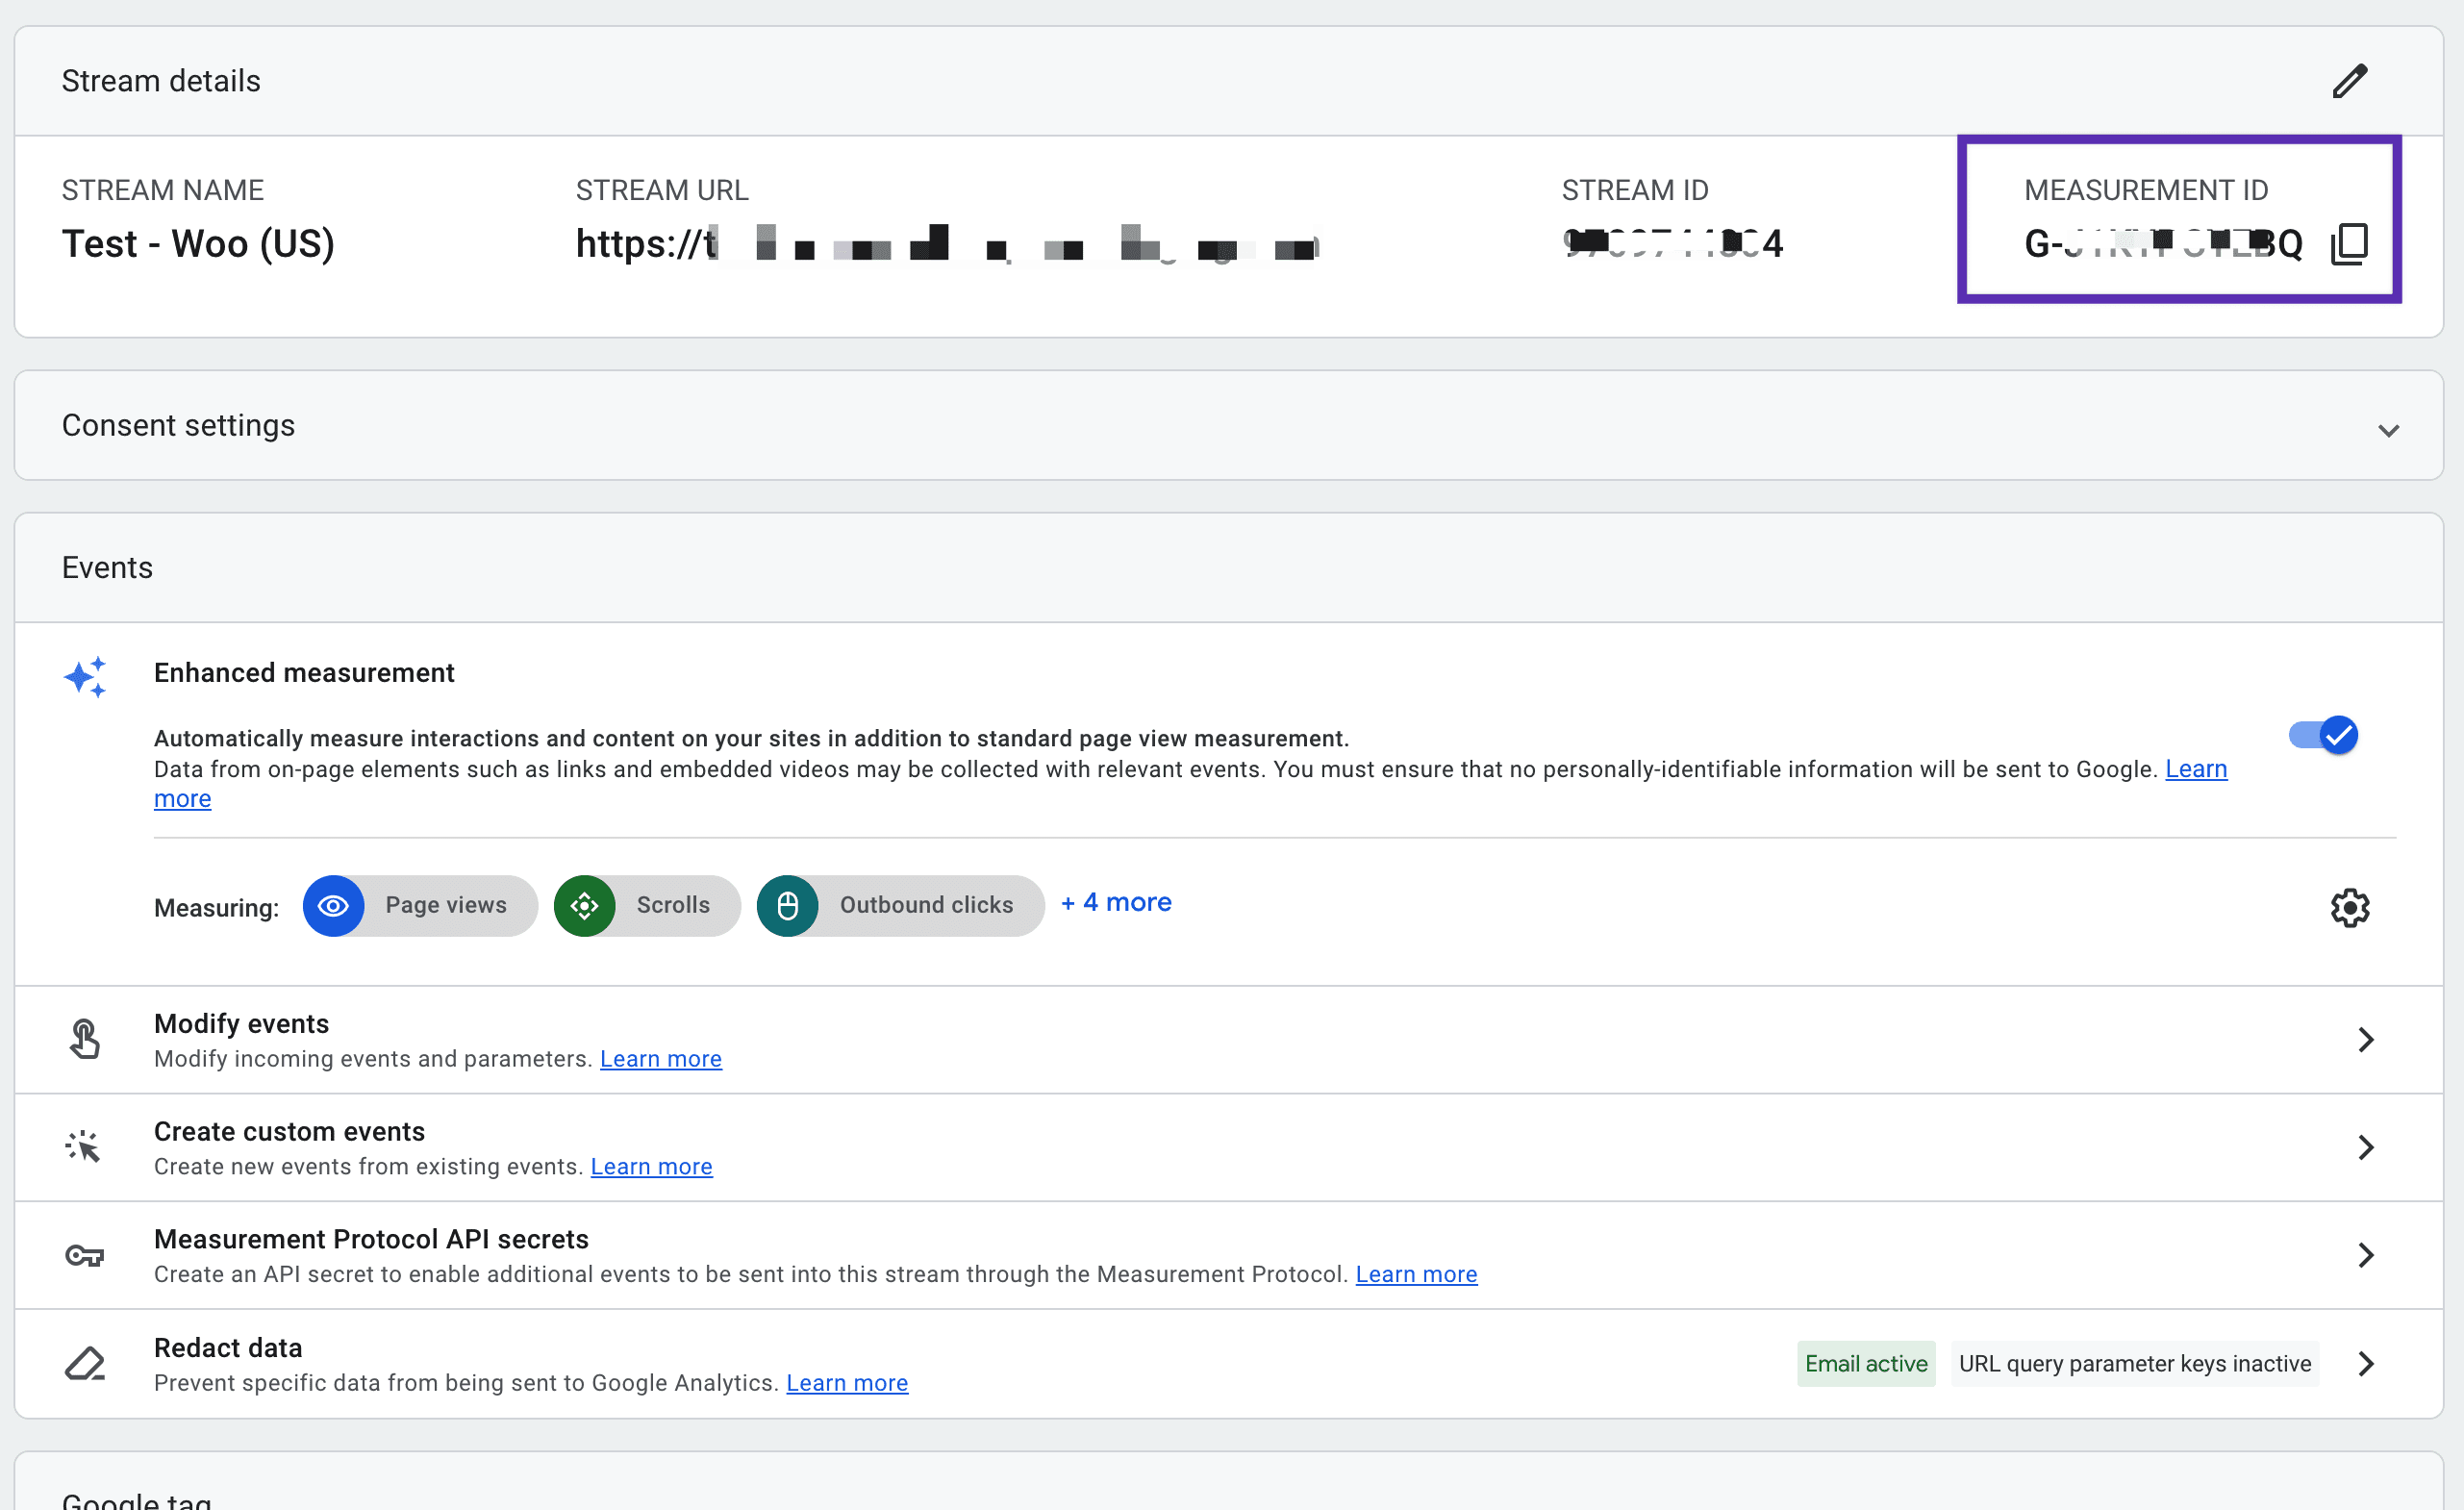
Task: Click the Enhanced measurement heading text
Action: (x=304, y=672)
